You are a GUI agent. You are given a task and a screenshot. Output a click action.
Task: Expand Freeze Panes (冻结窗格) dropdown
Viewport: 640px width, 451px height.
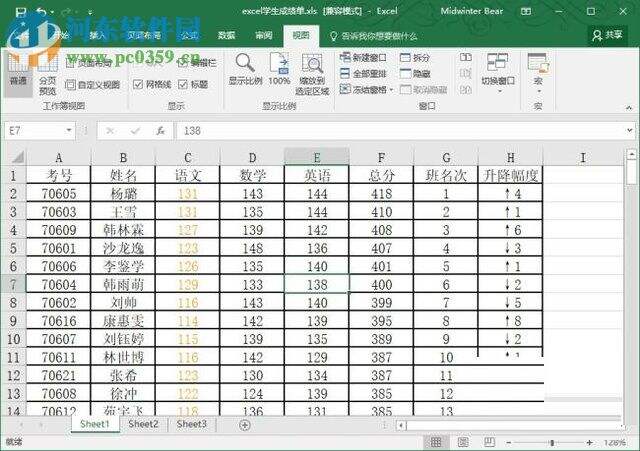point(391,89)
